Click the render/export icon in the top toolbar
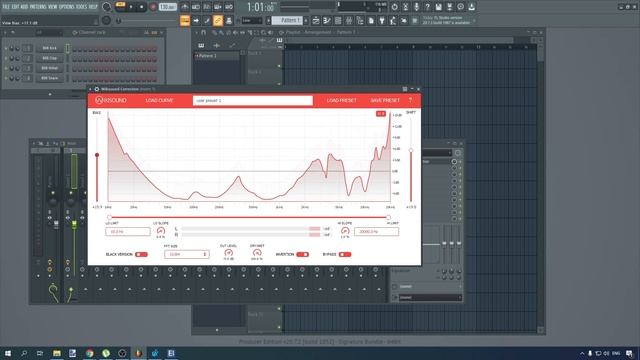This screenshot has width=640, height=360. point(449,7)
